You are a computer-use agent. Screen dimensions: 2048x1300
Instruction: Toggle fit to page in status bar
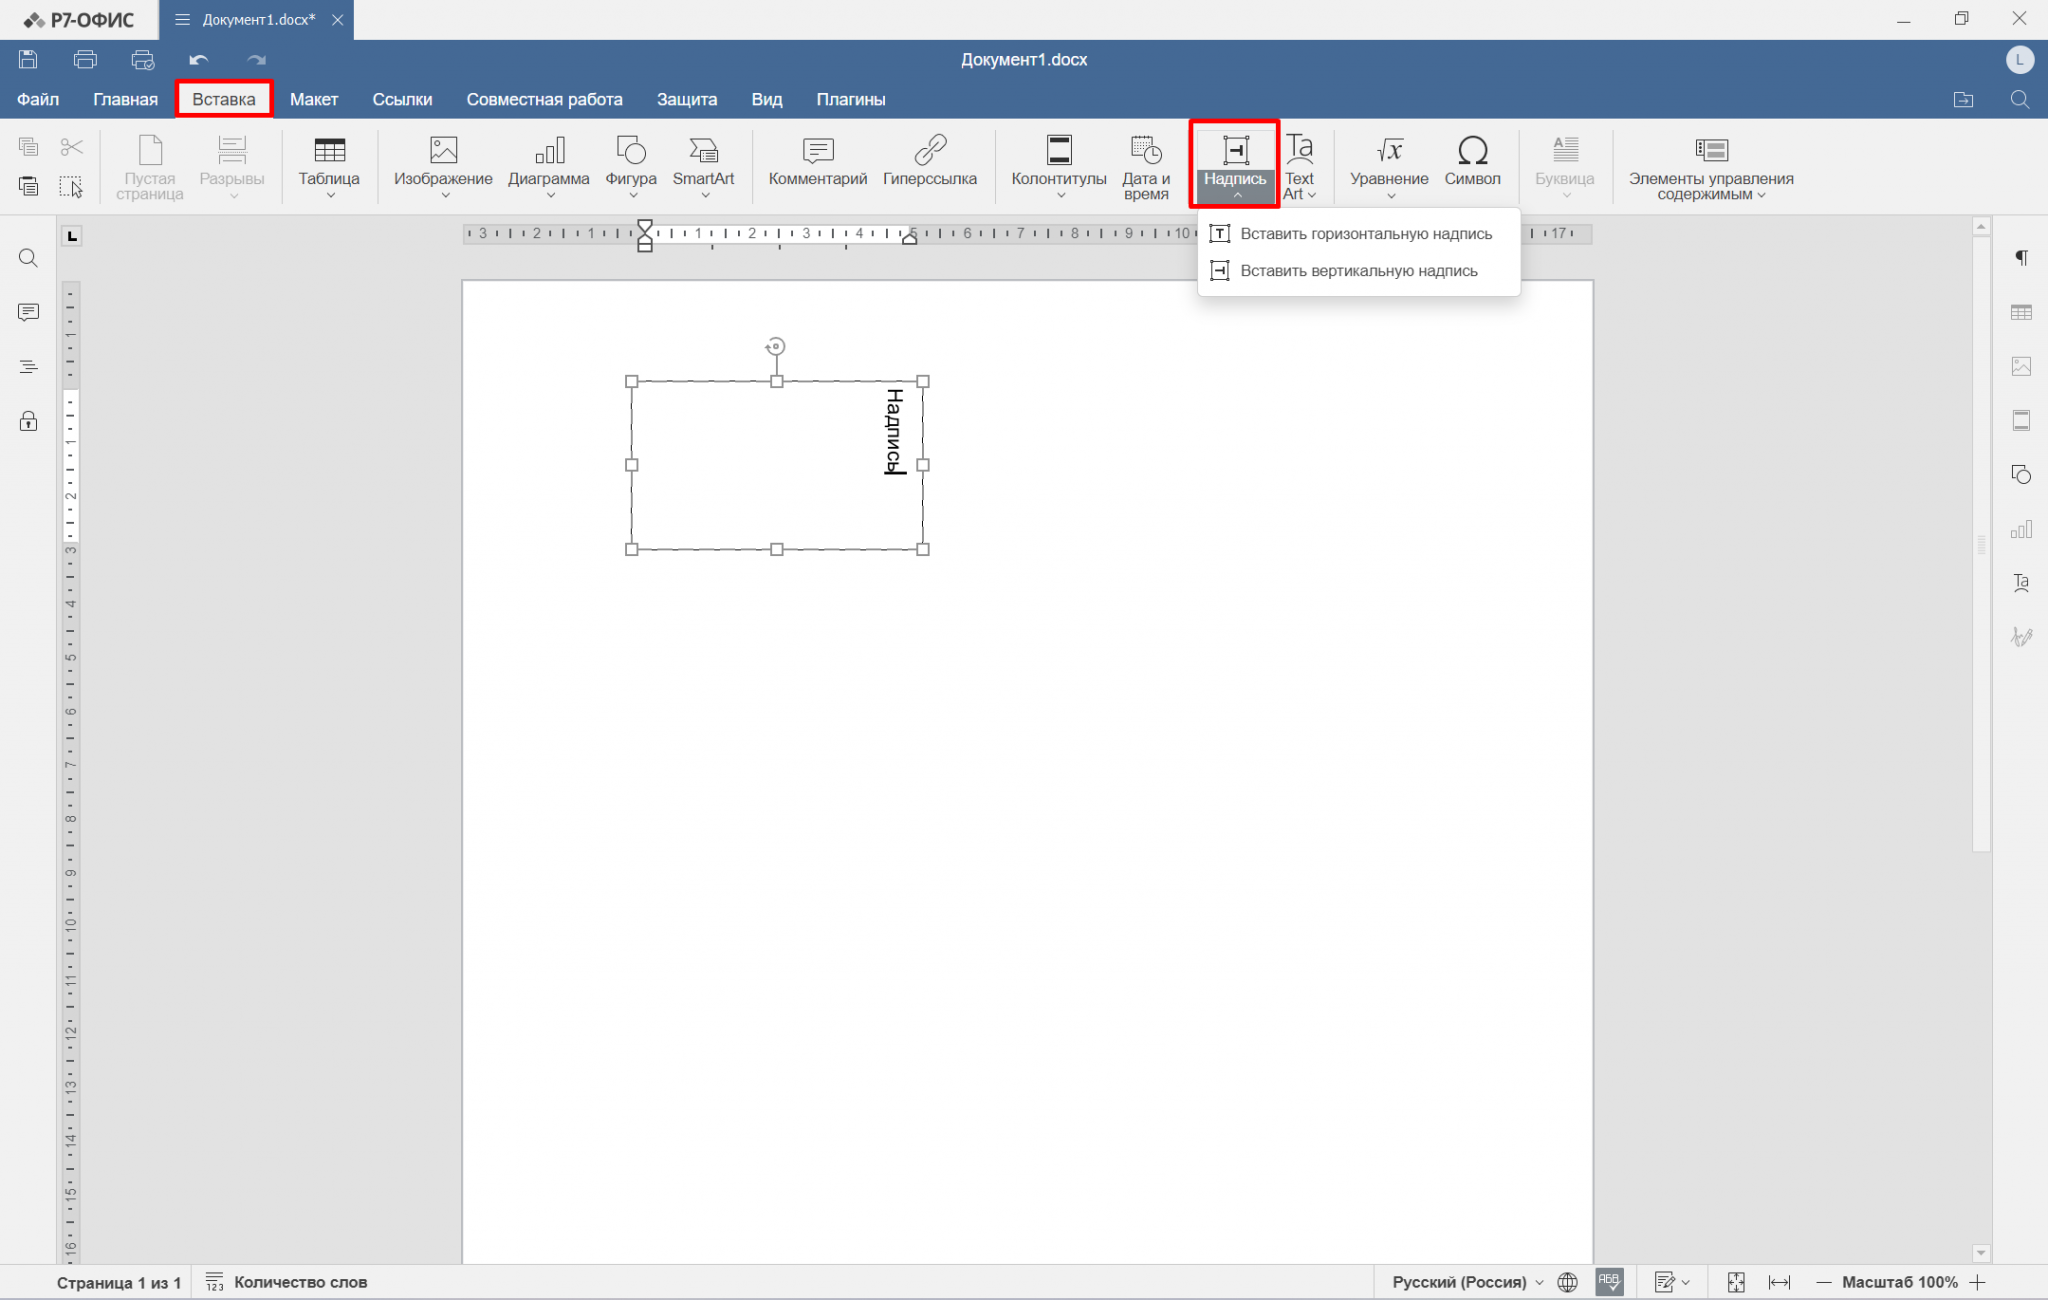click(x=1736, y=1282)
